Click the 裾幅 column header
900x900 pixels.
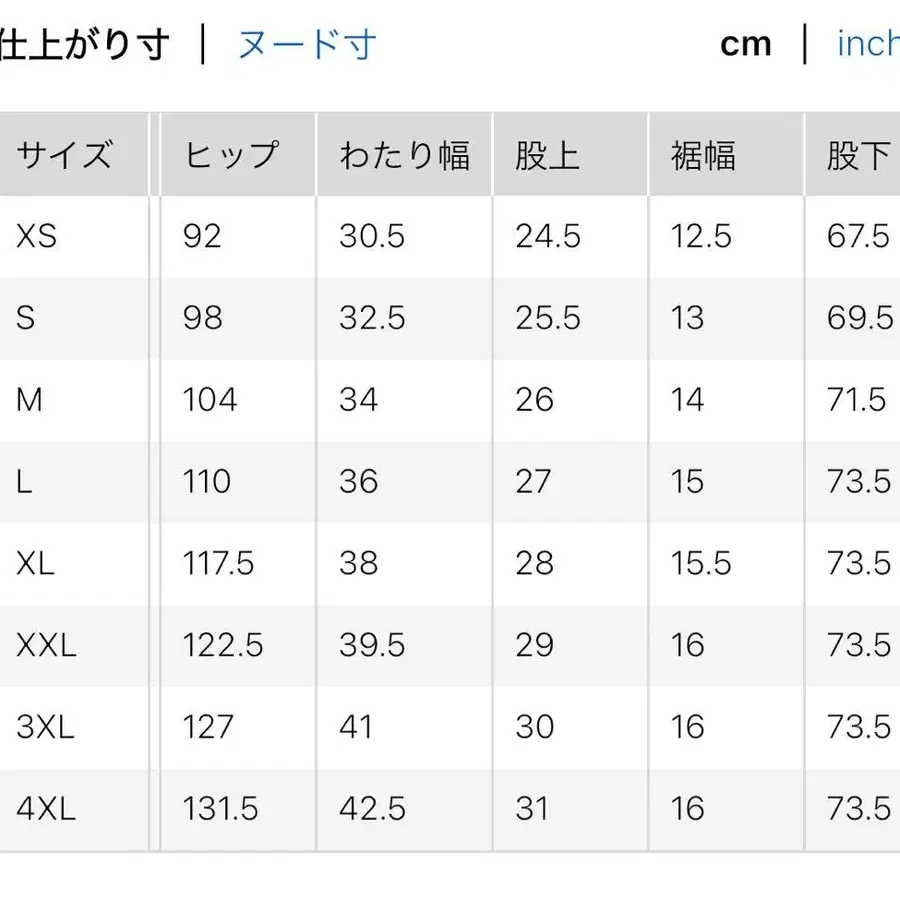(x=703, y=153)
